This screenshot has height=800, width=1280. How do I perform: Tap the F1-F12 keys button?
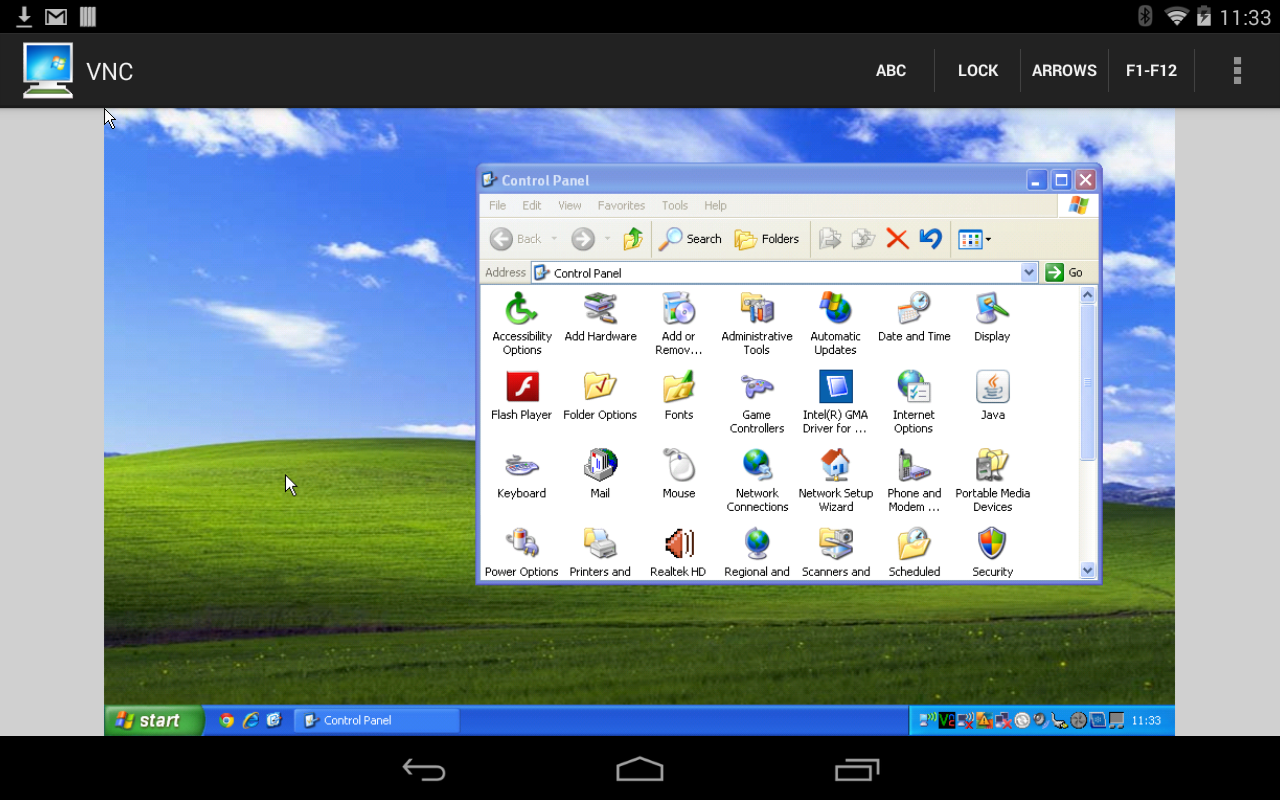coord(1151,70)
